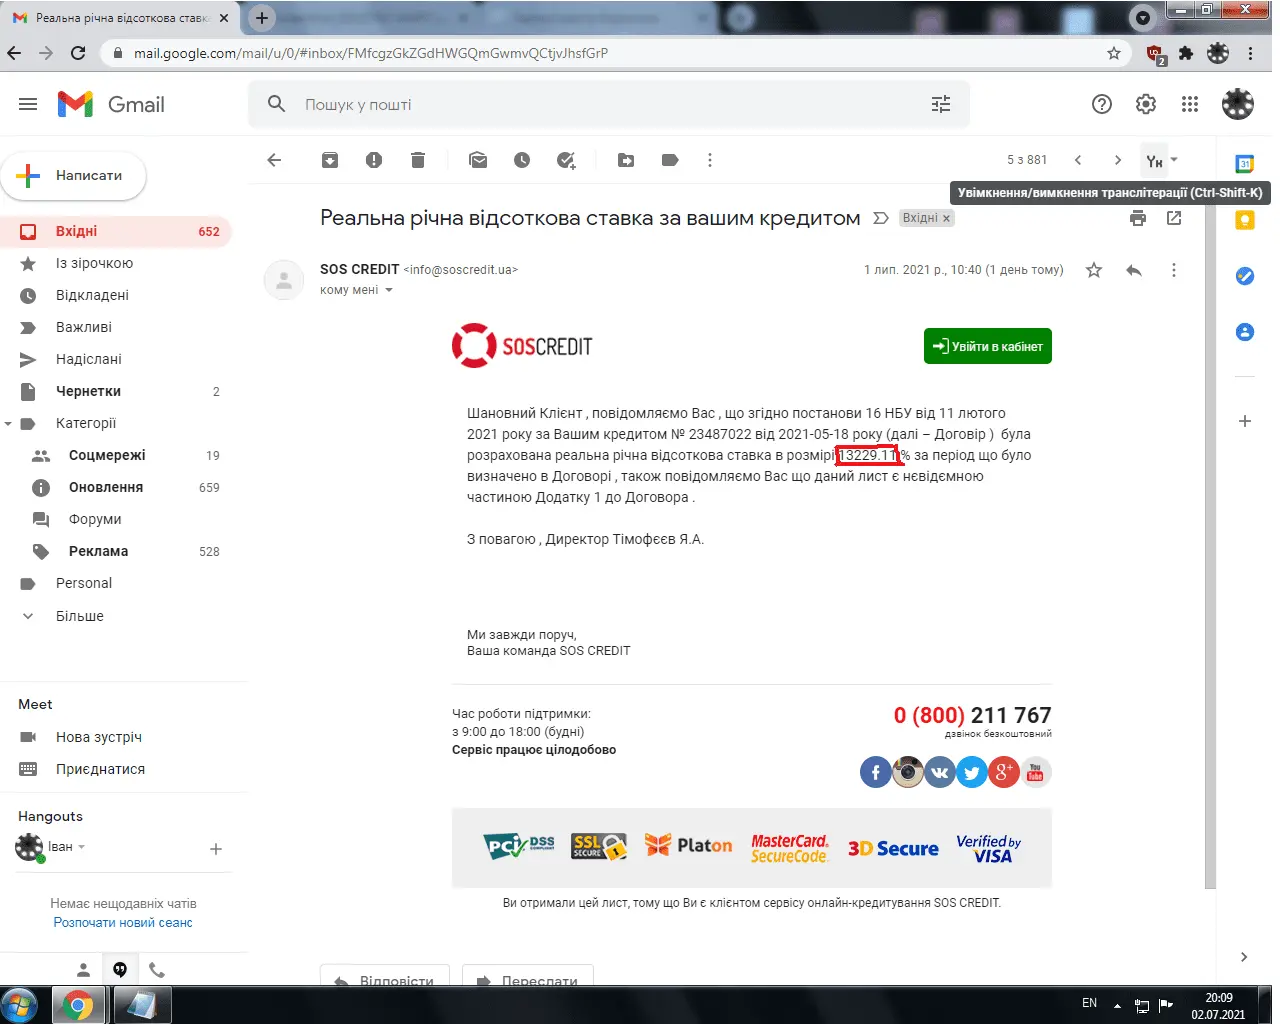Reply to SOS CREDIT with arrow icon

pyautogui.click(x=1134, y=270)
